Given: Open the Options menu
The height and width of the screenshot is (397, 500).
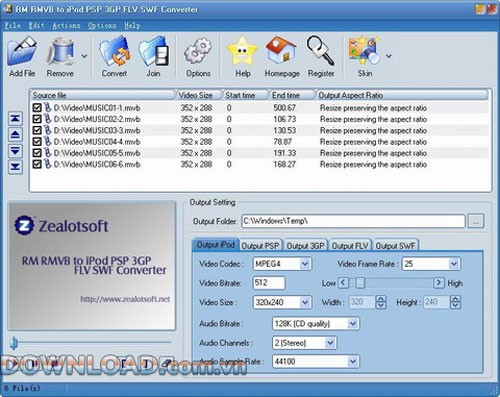Looking at the screenshot, I should 102,25.
